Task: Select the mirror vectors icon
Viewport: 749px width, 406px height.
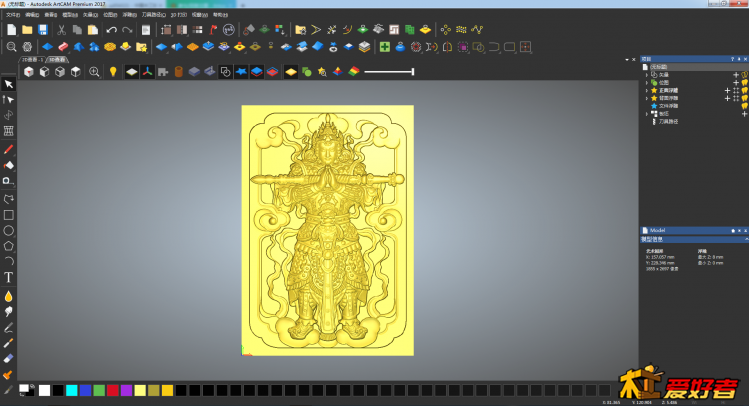Action: point(447,47)
